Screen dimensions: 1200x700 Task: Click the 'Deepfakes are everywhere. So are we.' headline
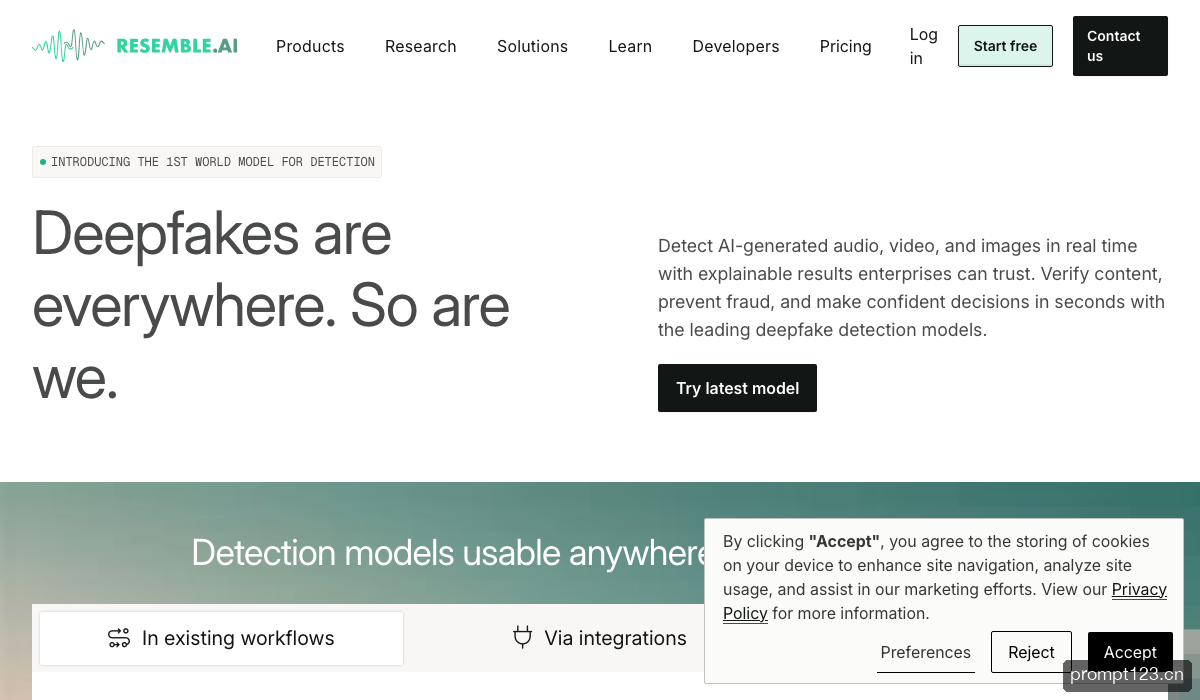(x=271, y=306)
